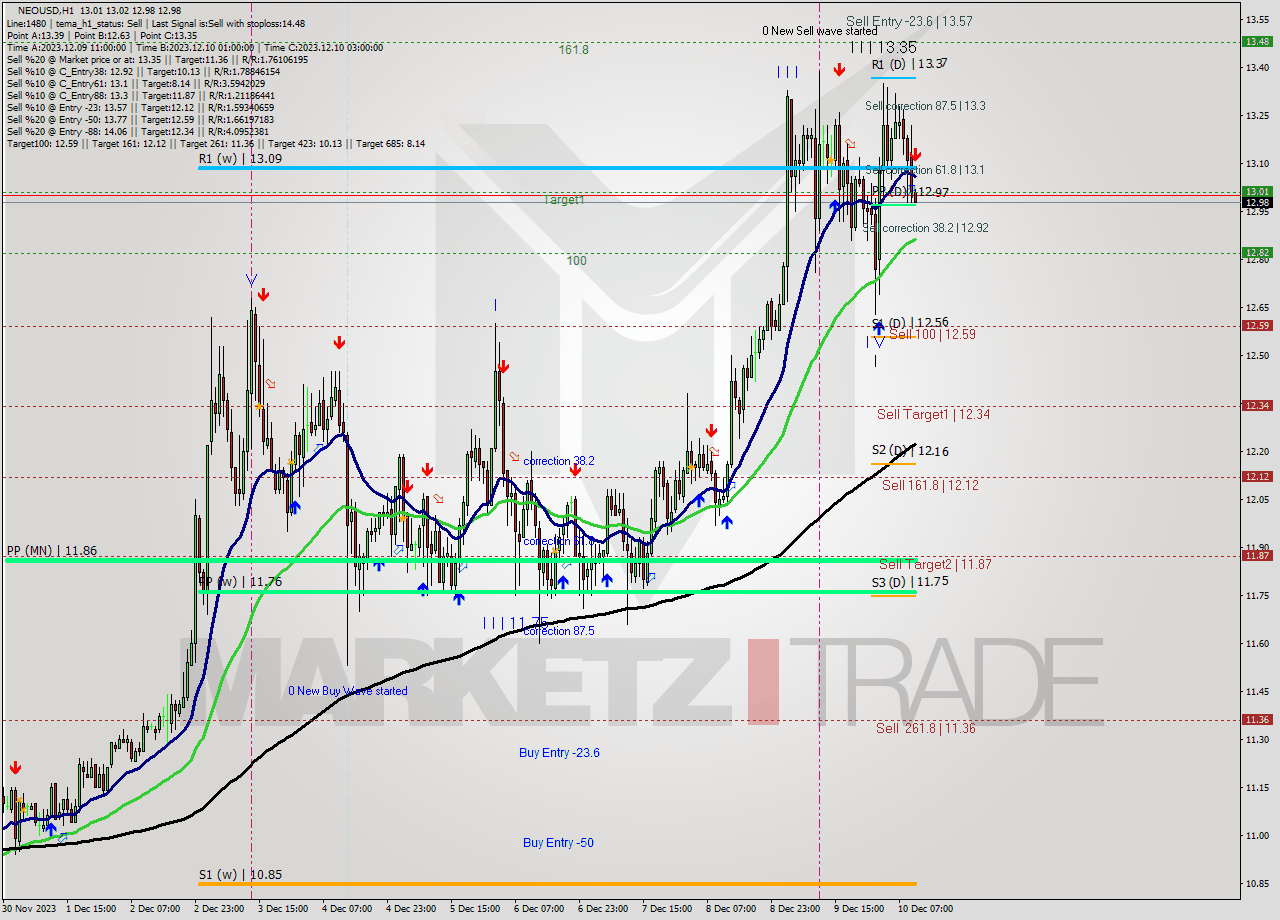Click the 'Sell 161.8 | 12.12' label
Image resolution: width=1280 pixels, height=920 pixels.
pyautogui.click(x=930, y=485)
